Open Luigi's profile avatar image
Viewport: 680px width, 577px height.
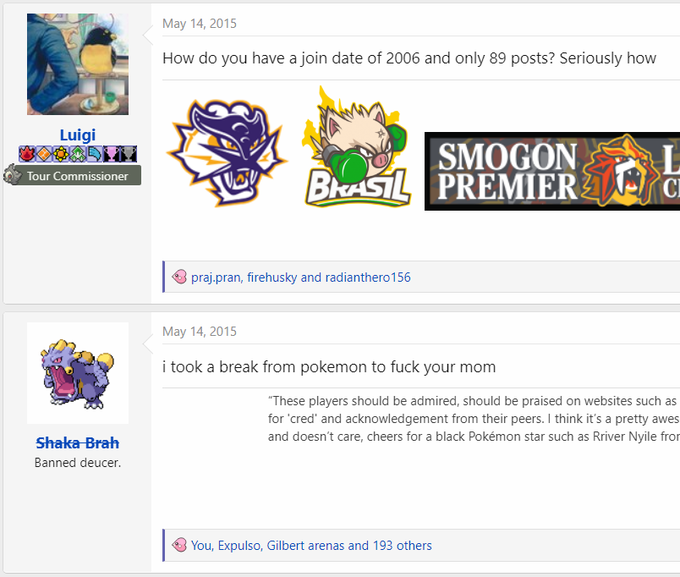77,64
